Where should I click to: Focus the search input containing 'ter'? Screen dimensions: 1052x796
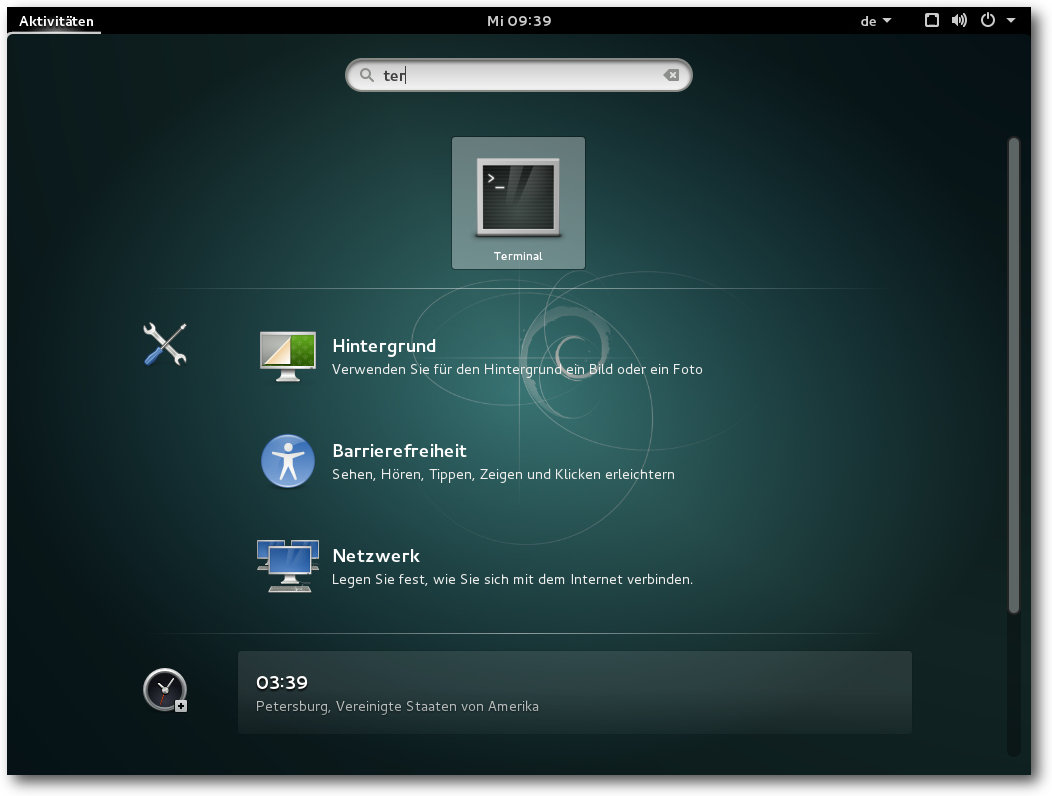coord(518,75)
